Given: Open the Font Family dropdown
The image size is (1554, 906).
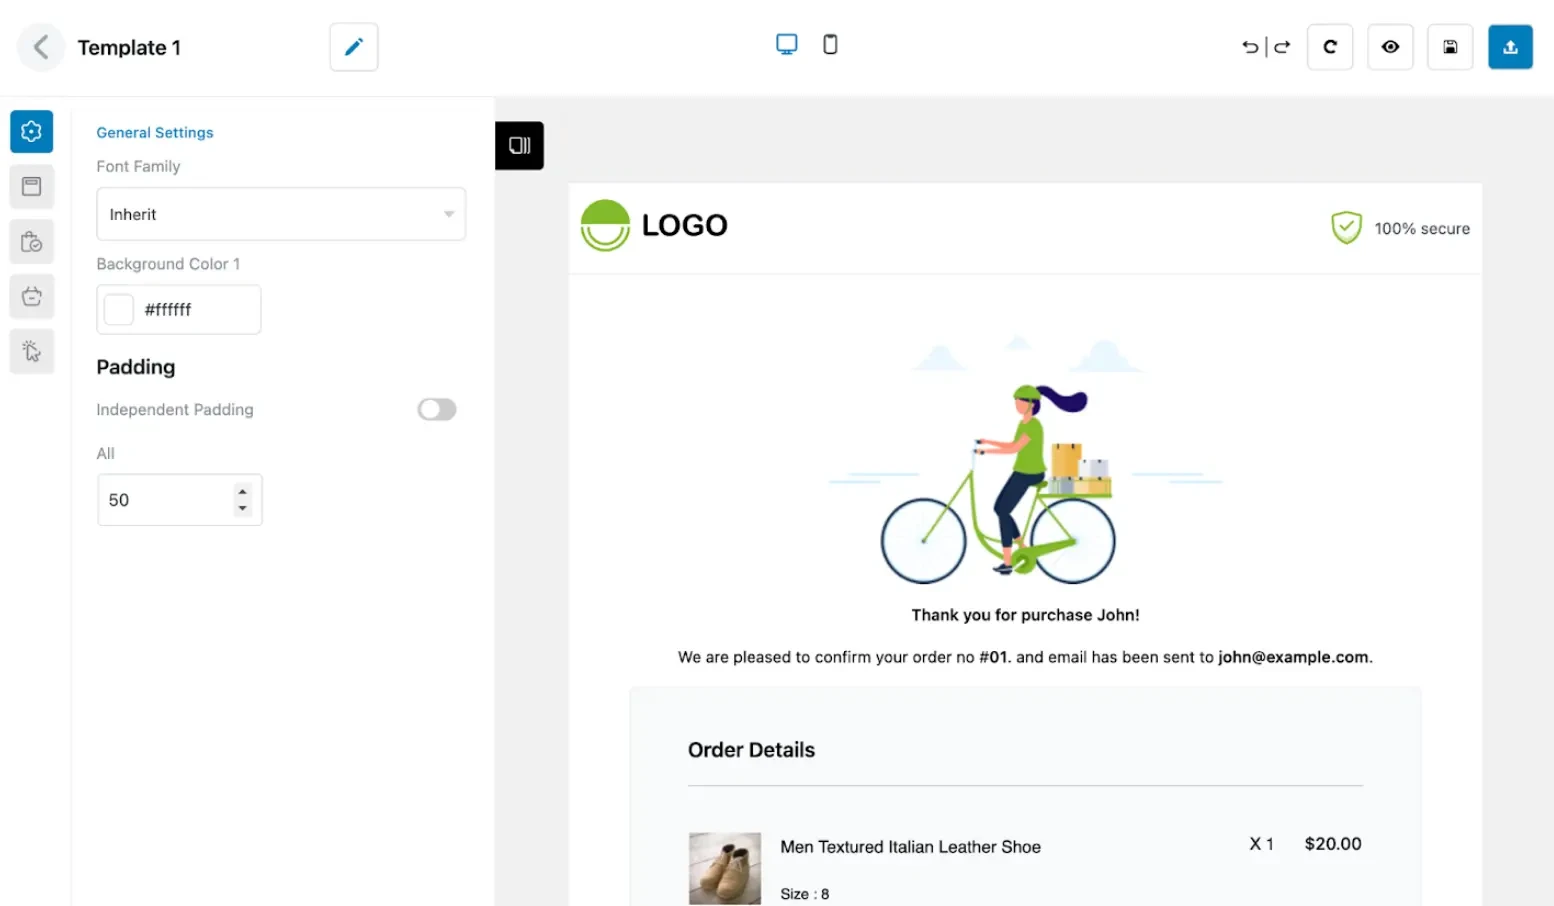Looking at the screenshot, I should coord(280,214).
